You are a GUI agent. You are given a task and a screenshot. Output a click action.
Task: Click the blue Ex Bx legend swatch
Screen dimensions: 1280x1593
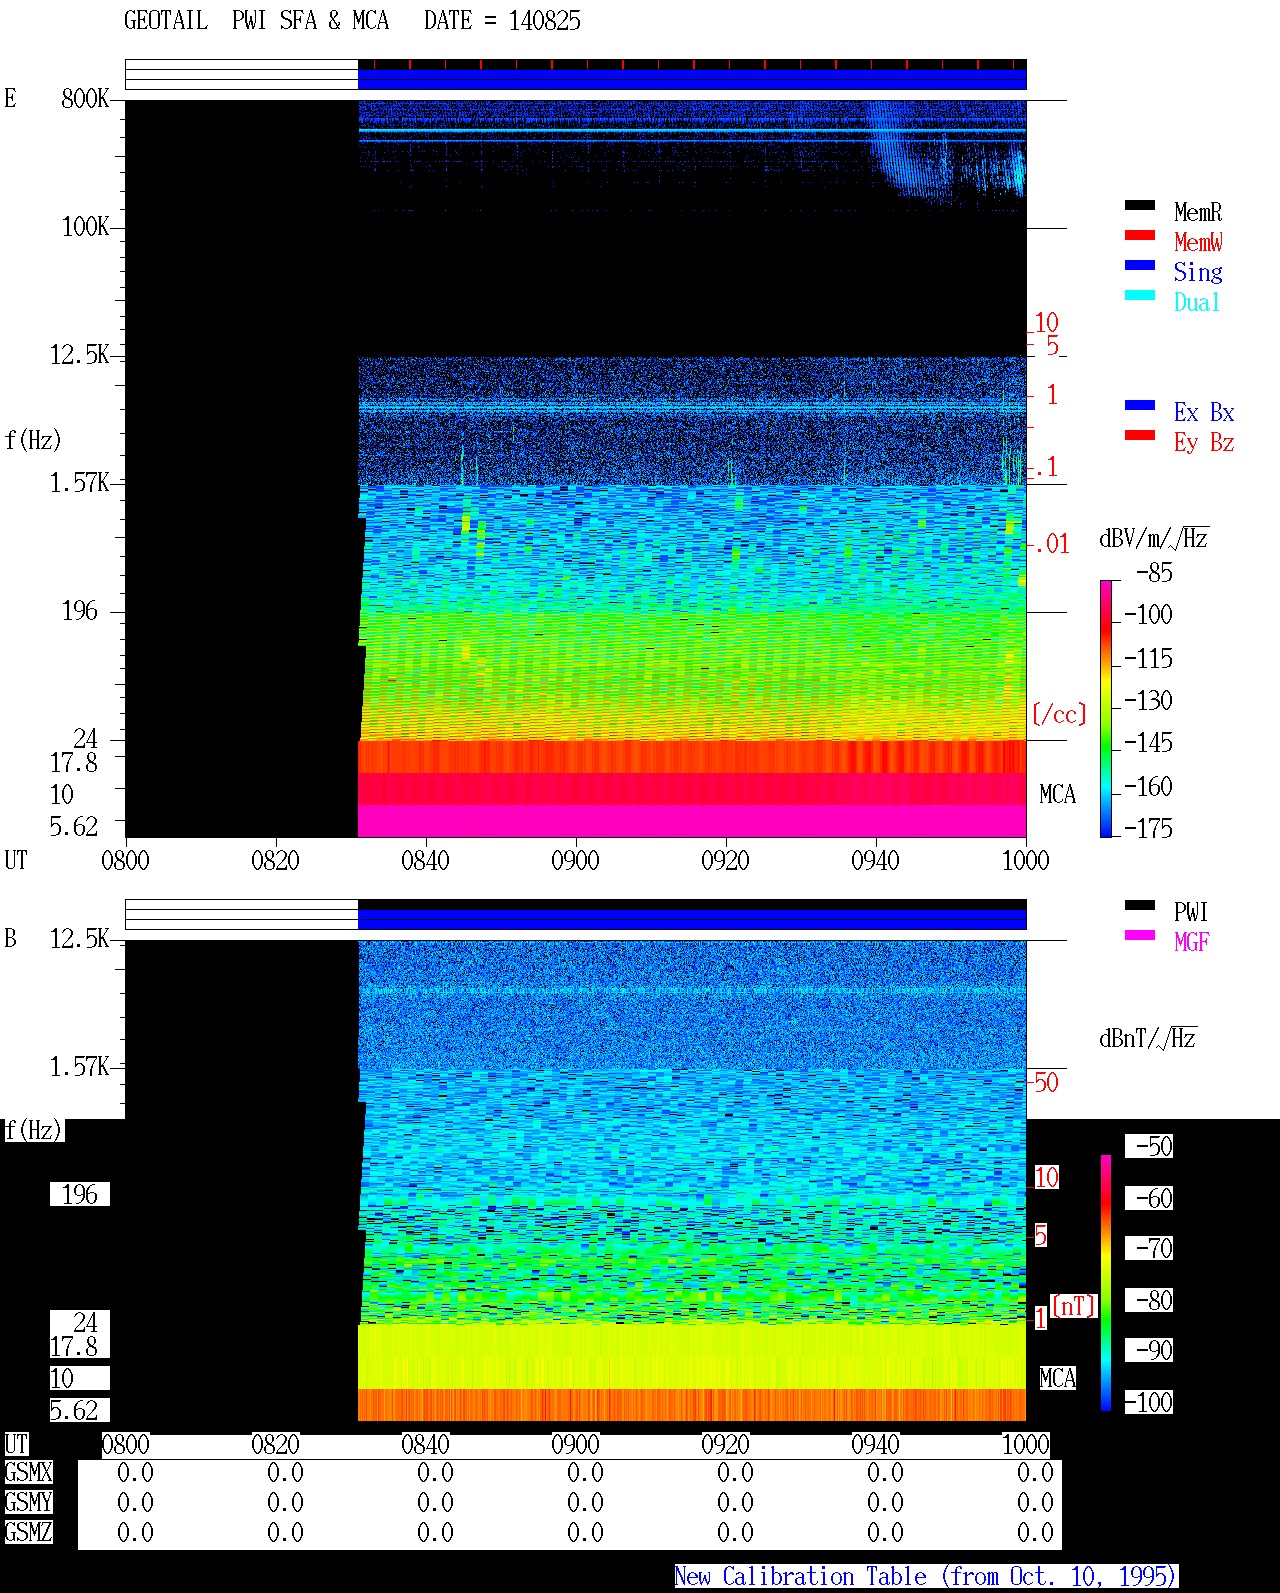1140,406
